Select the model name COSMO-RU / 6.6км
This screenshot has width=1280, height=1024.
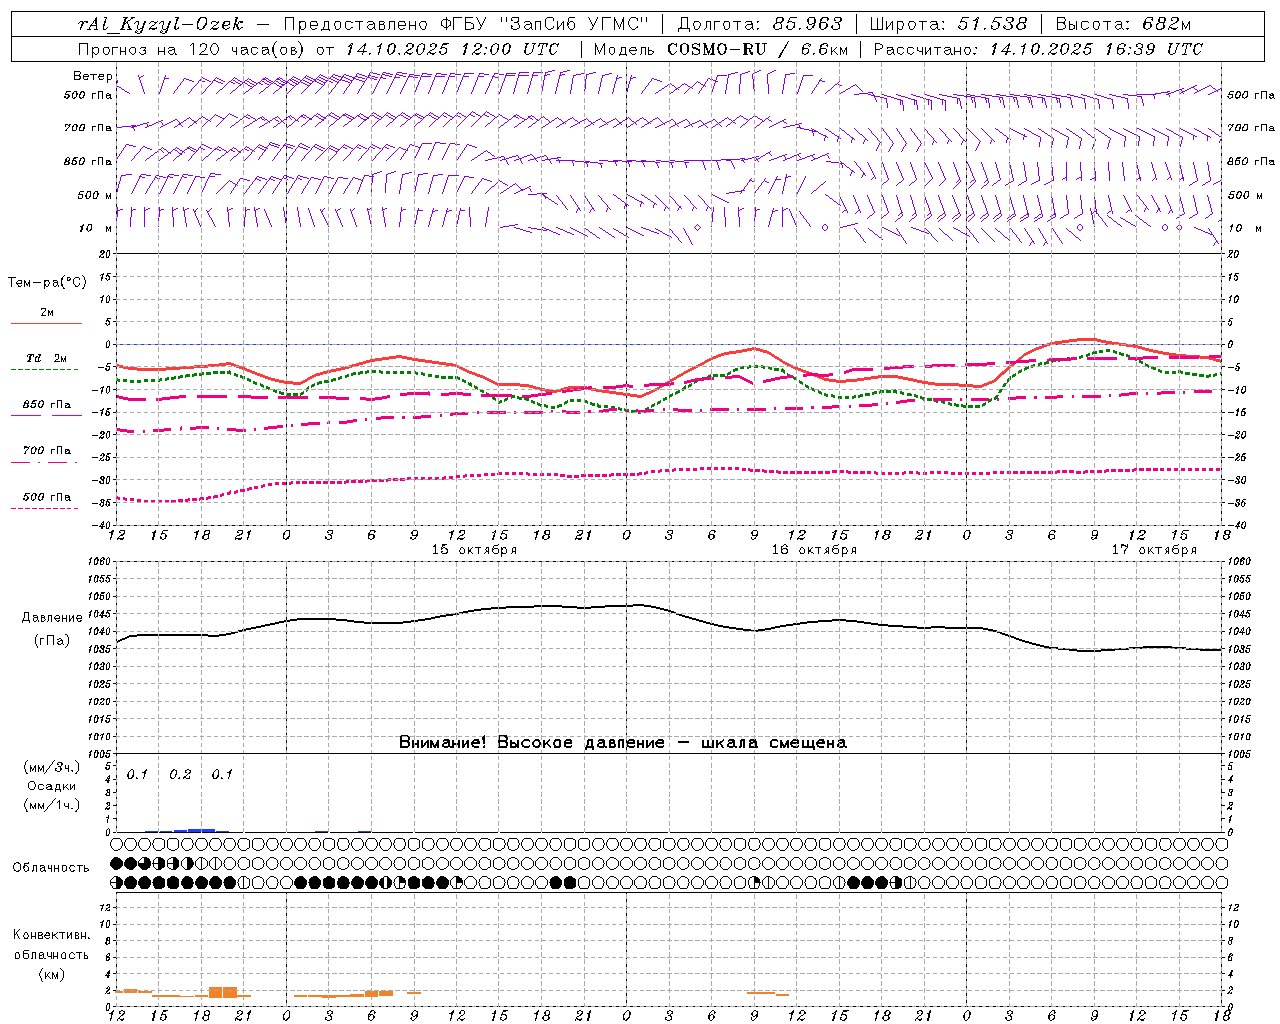758,49
